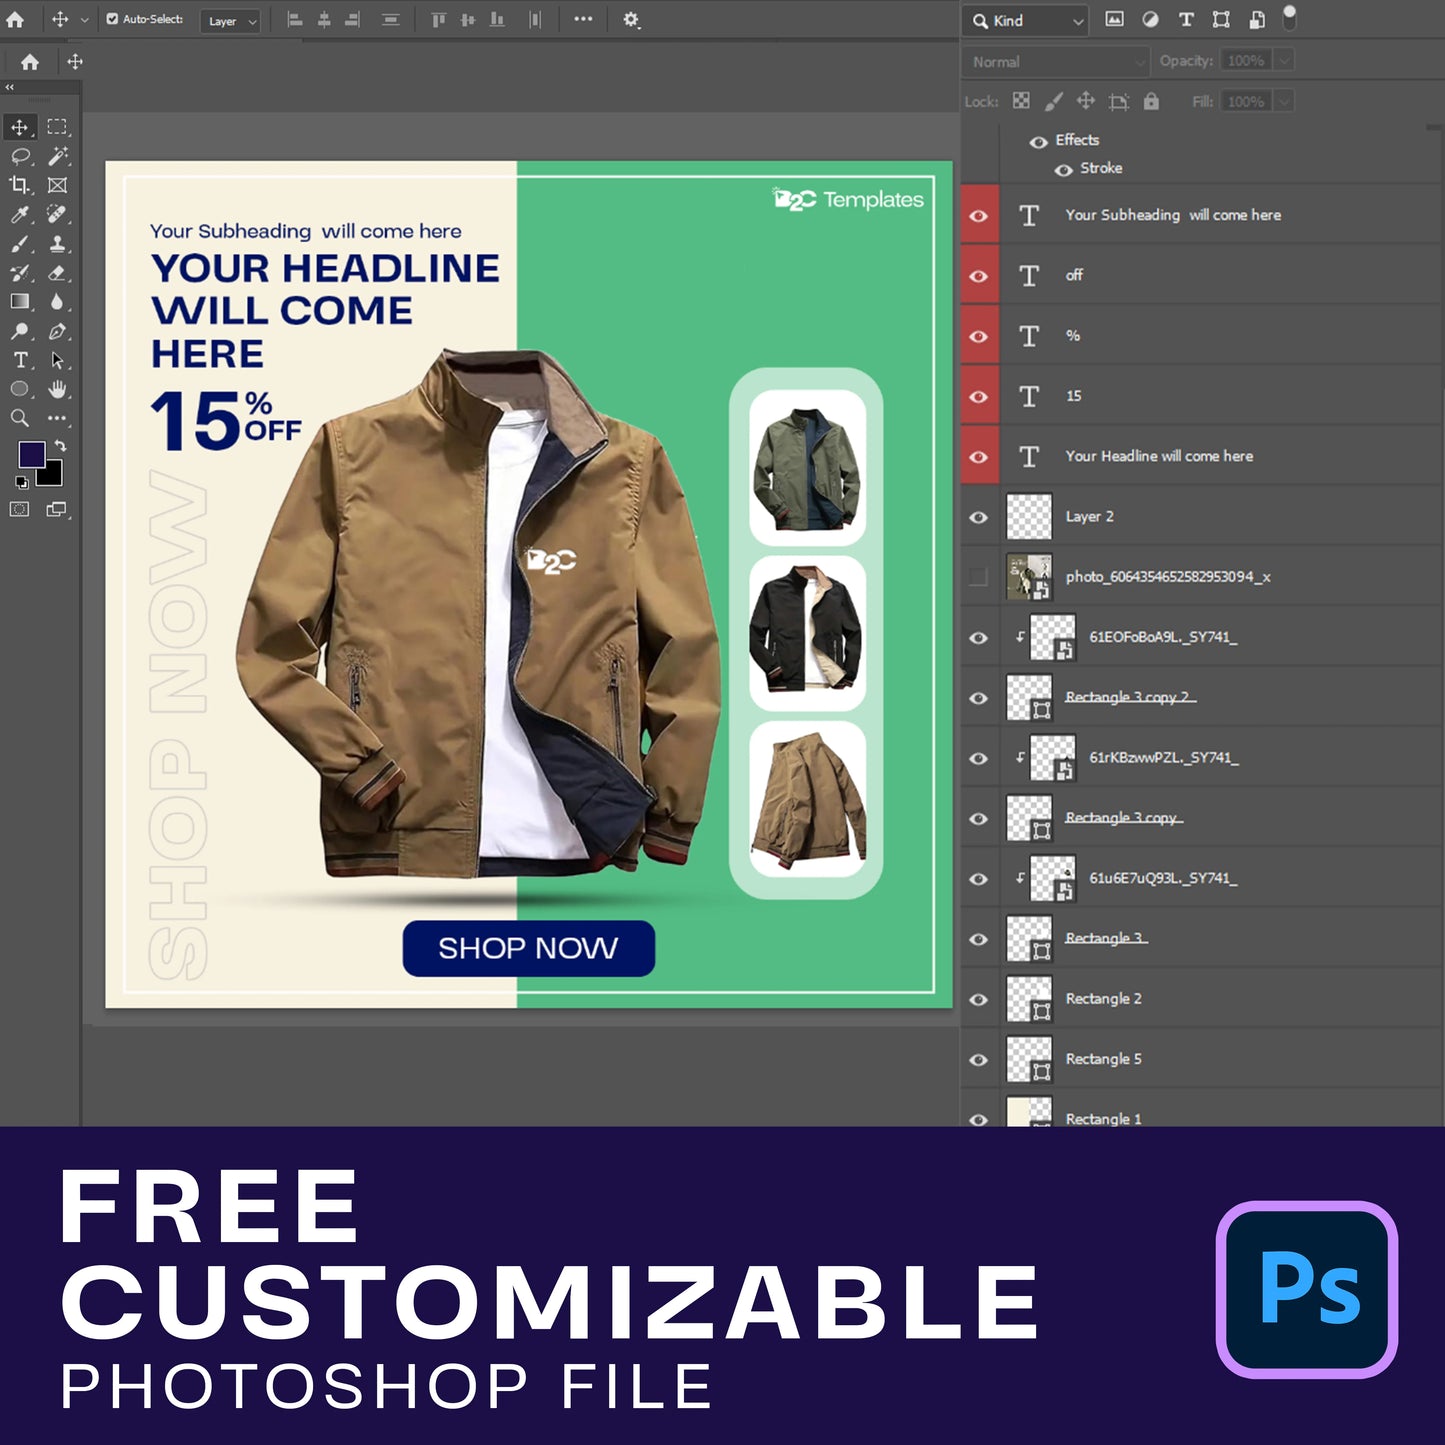The image size is (1445, 1445).
Task: Hide the Layer 2 layer
Action: [x=979, y=517]
